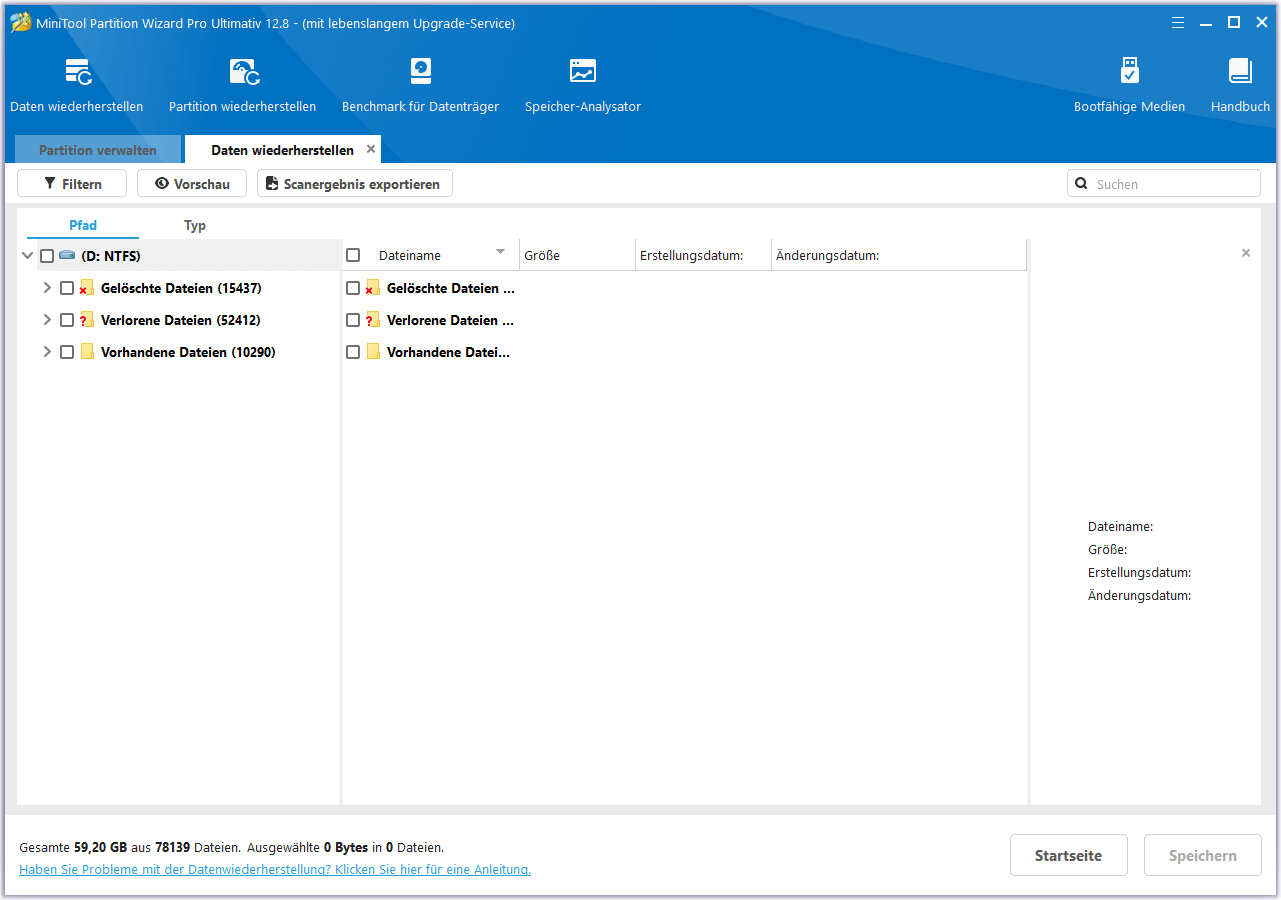
Task: Open the Speicher-Analysator tool
Action: click(x=583, y=85)
